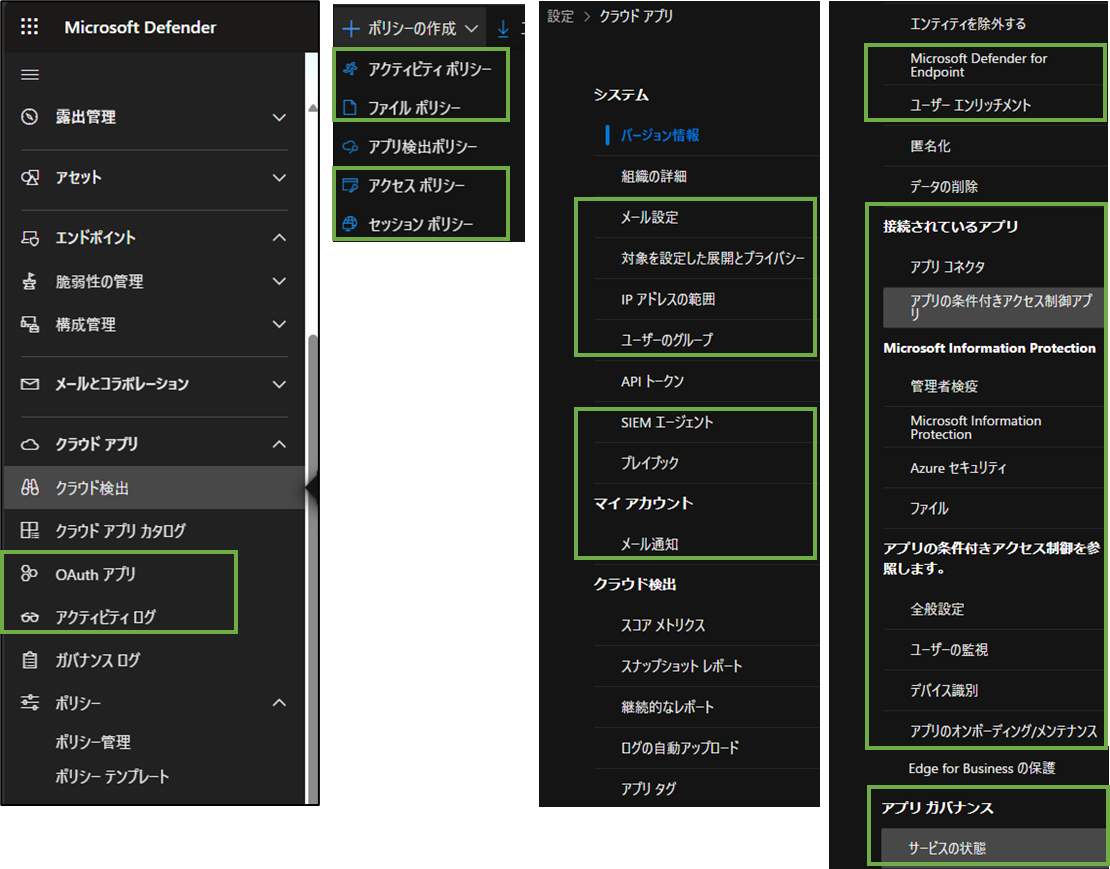Expand the 露出管理 chevron
Image resolution: width=1110 pixels, height=869 pixels.
(x=280, y=117)
